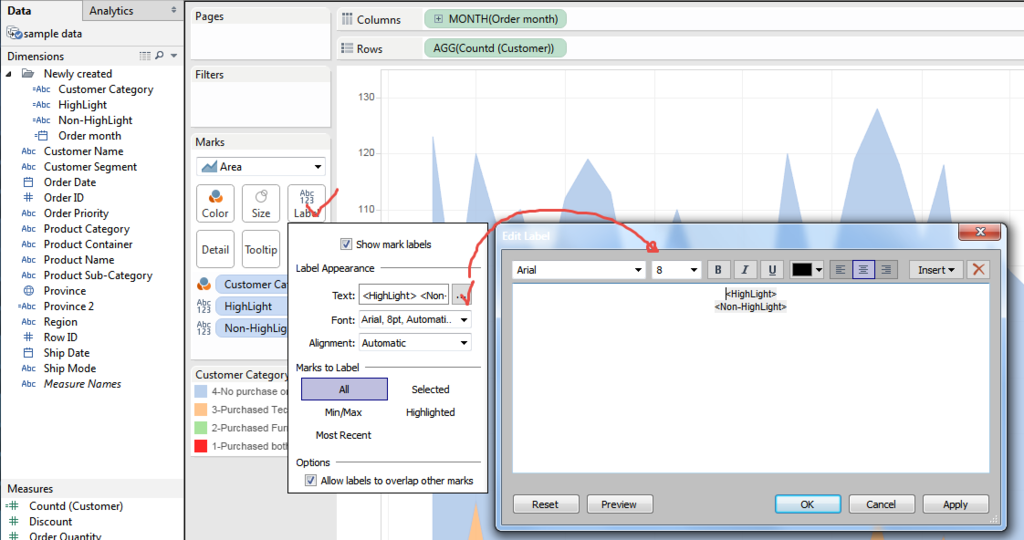Click the Order ID number icon
Screen dimensions: 1024x540
coord(28,197)
